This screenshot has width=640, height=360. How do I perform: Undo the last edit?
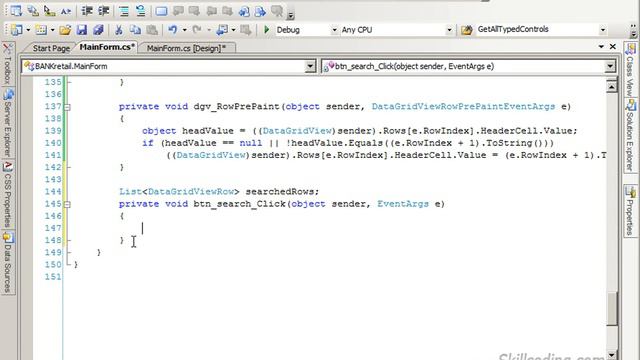click(x=173, y=30)
